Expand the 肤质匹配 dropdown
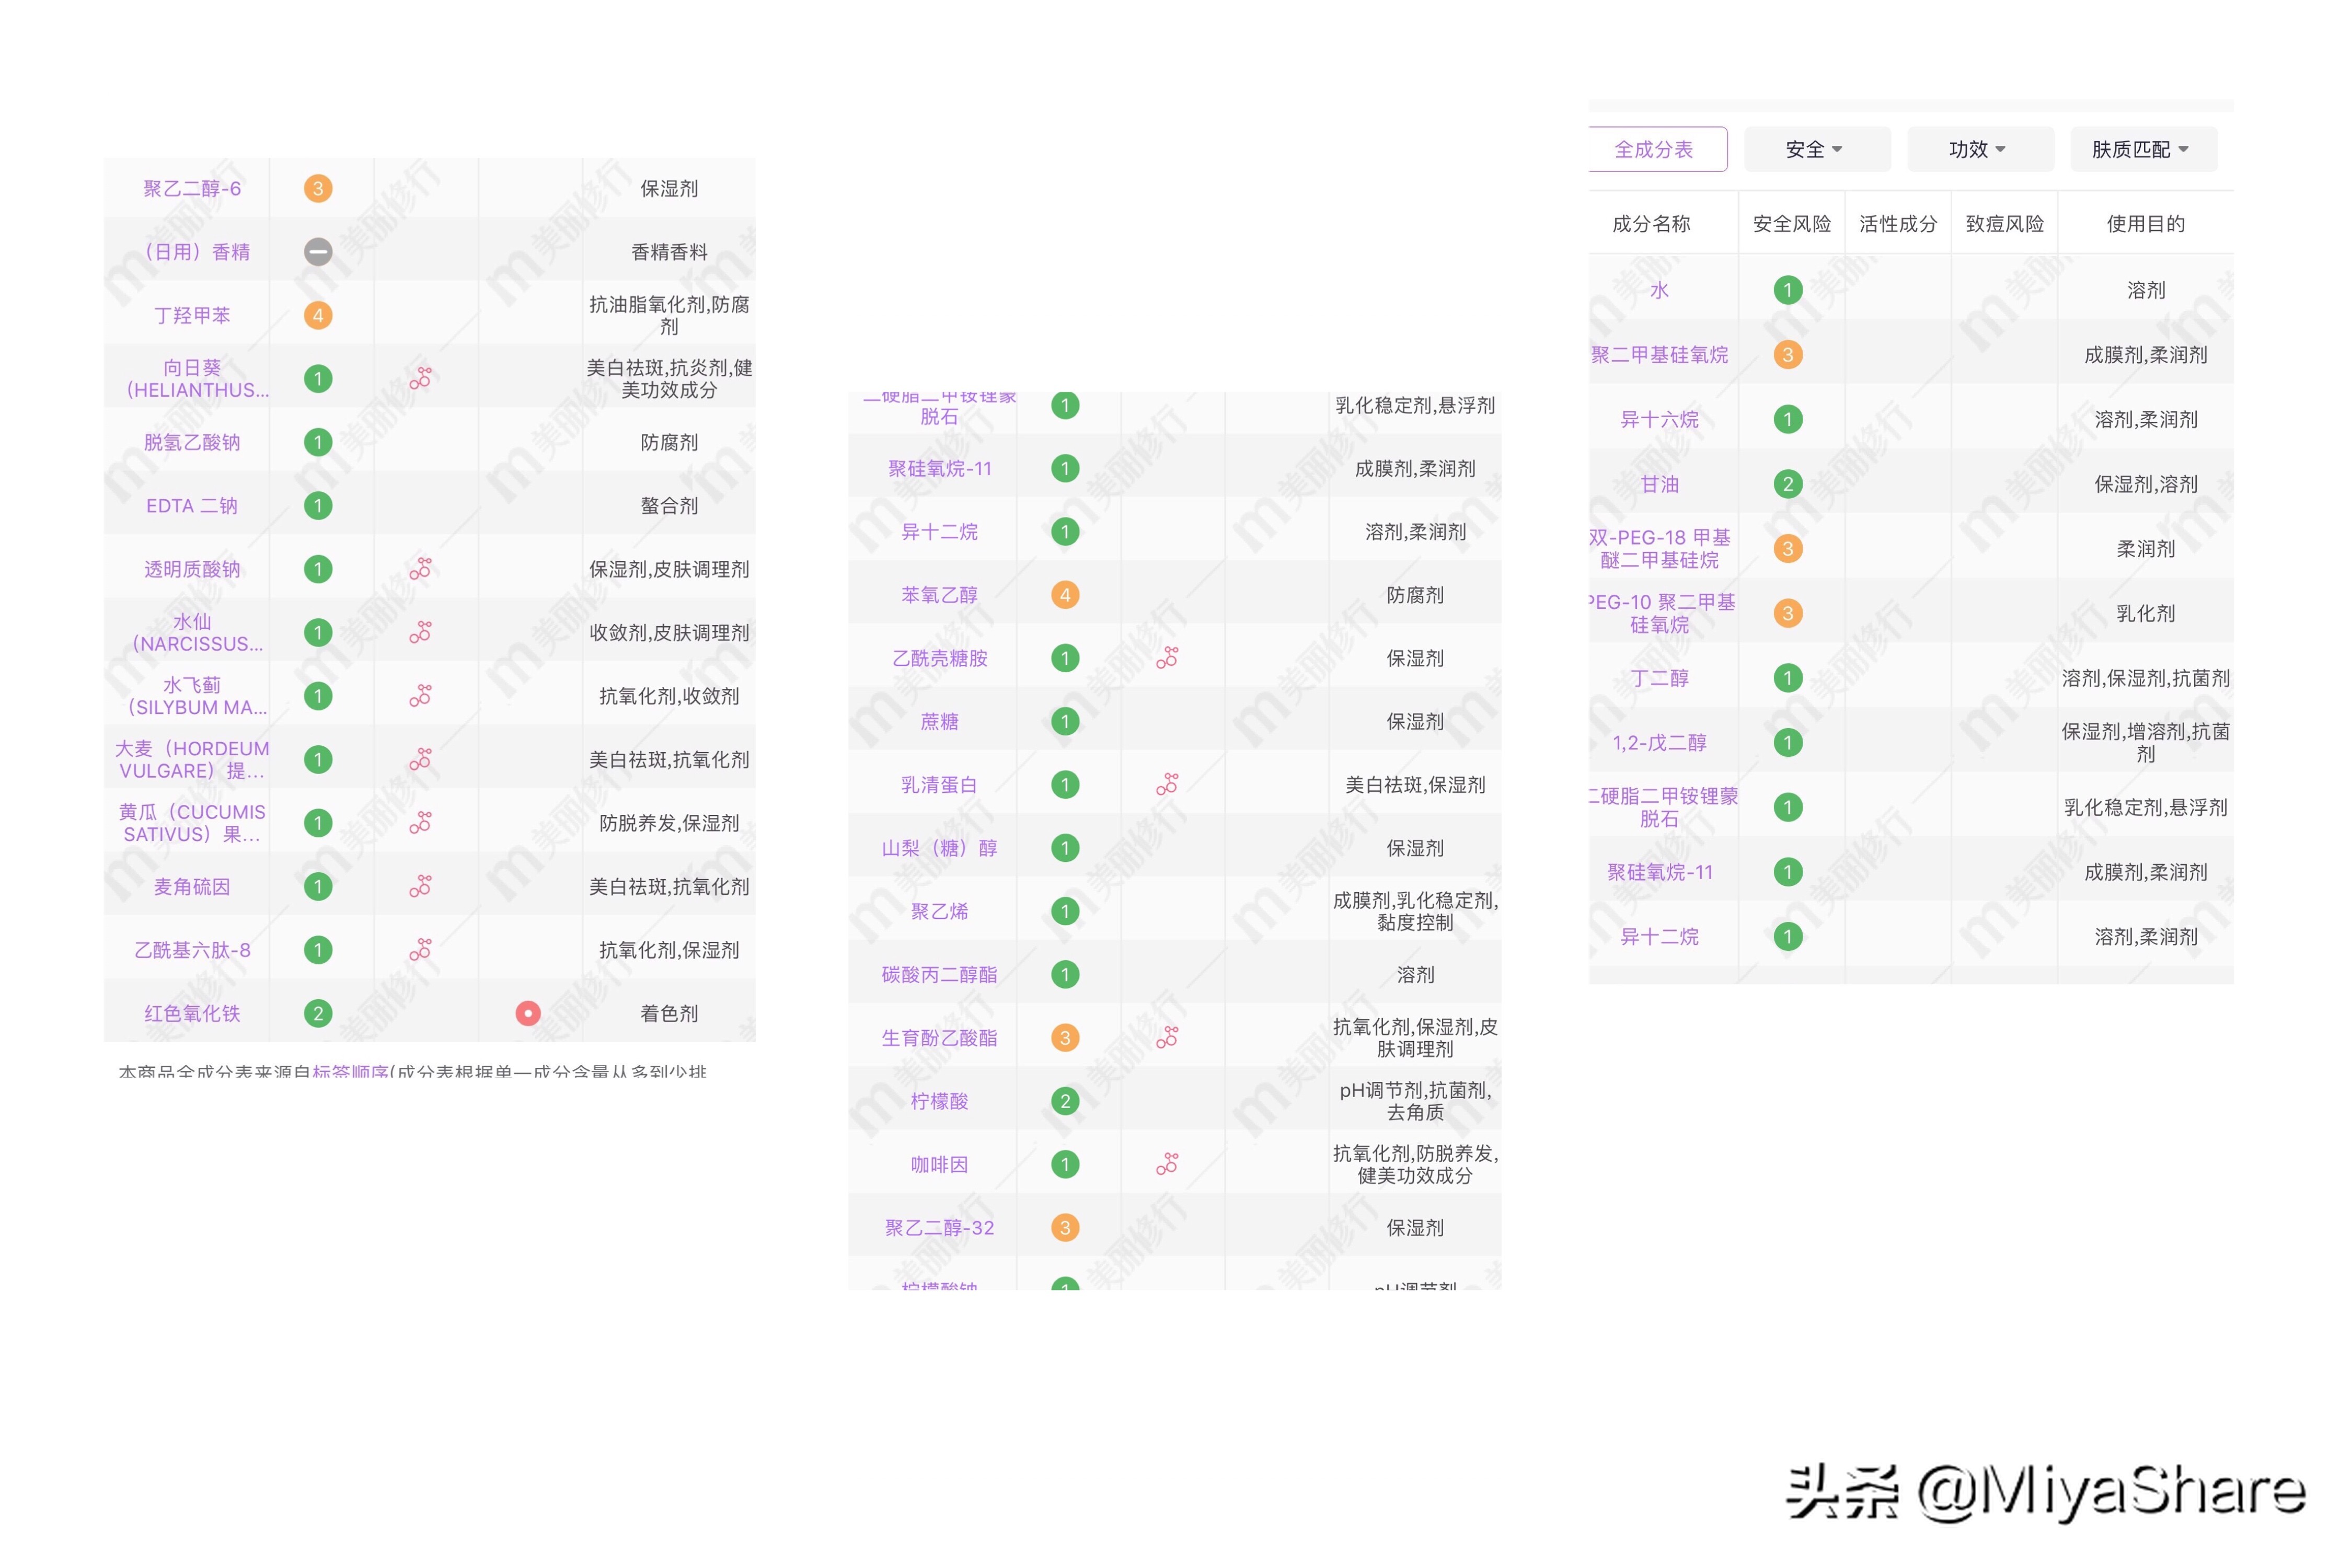Image resolution: width=2352 pixels, height=1568 pixels. (x=2142, y=148)
